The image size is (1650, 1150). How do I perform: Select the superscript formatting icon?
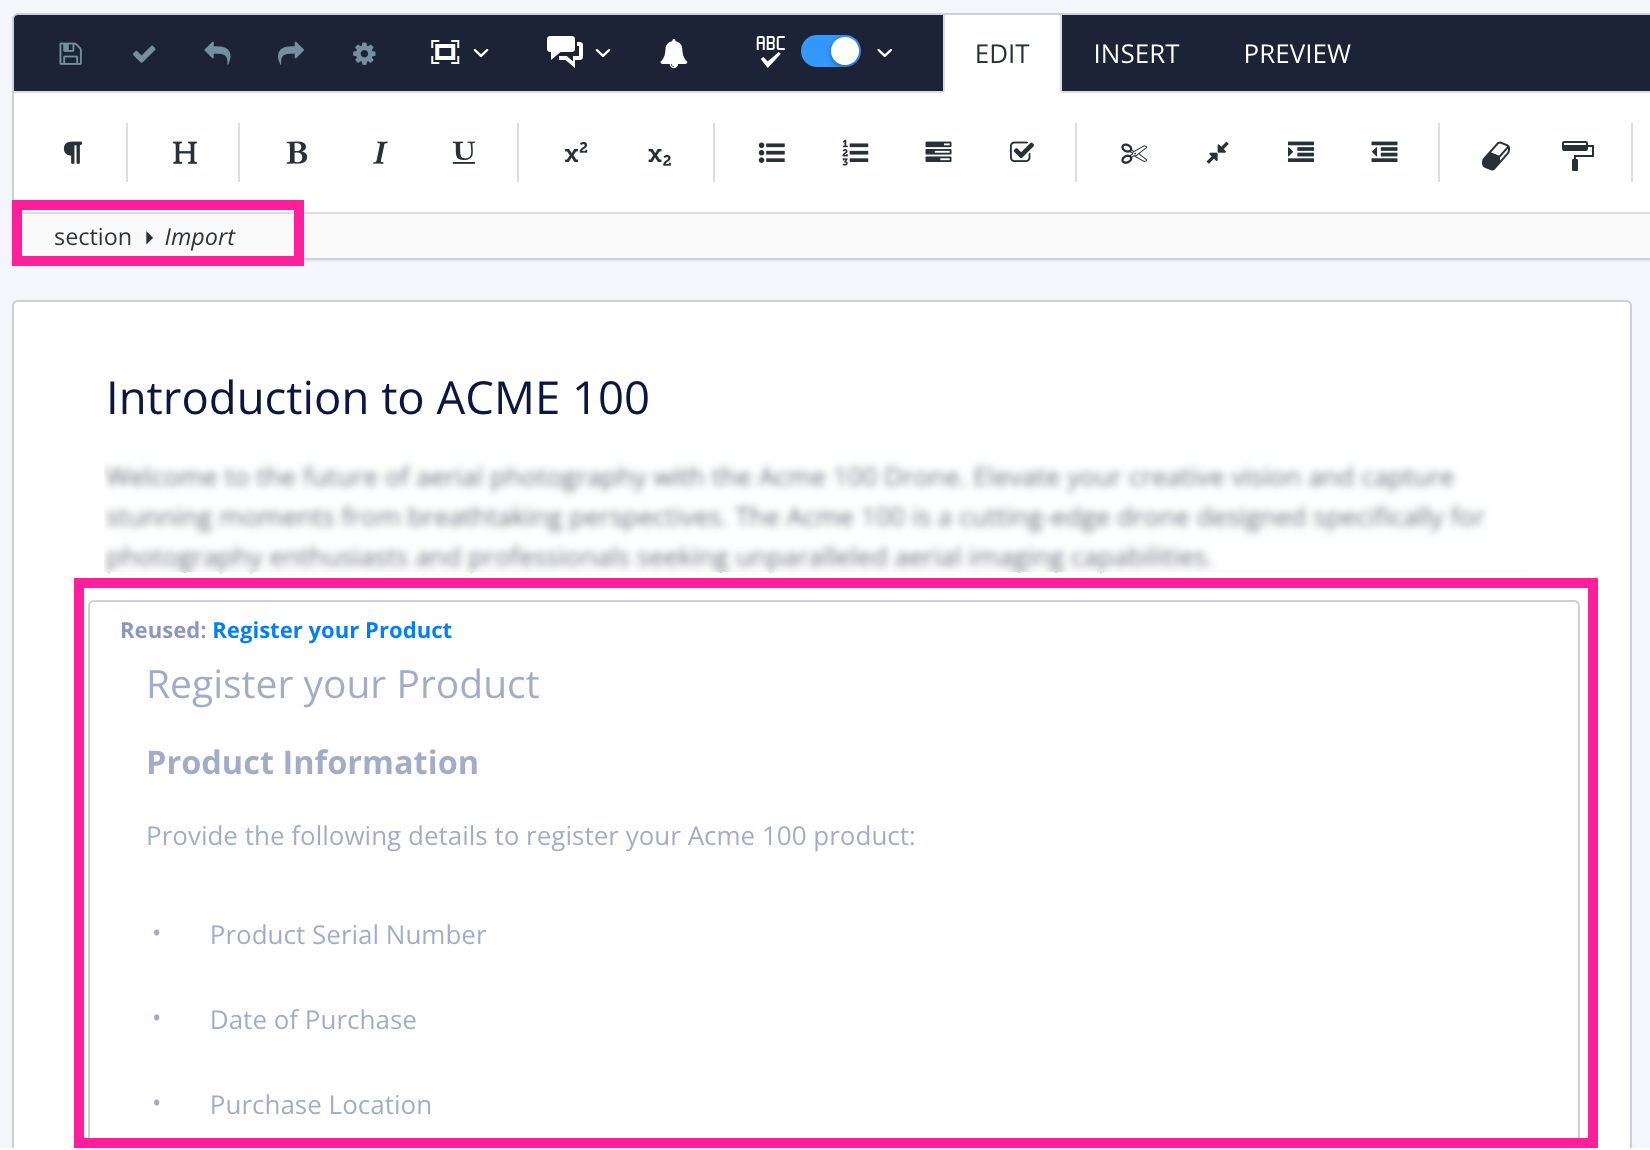[x=574, y=152]
